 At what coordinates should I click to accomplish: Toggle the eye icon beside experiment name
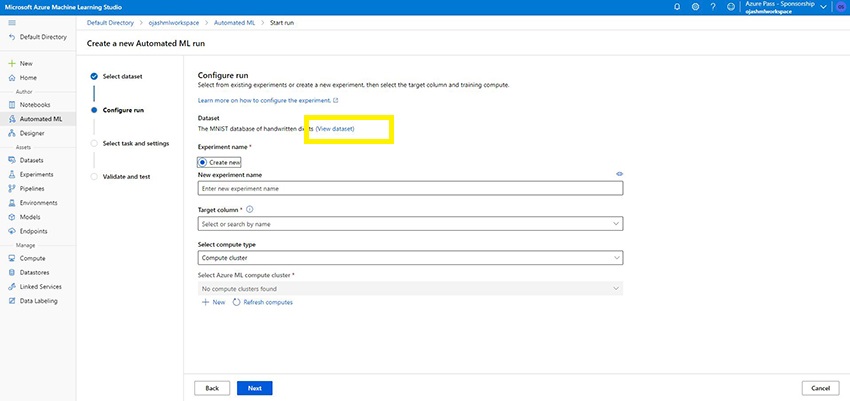[619, 174]
